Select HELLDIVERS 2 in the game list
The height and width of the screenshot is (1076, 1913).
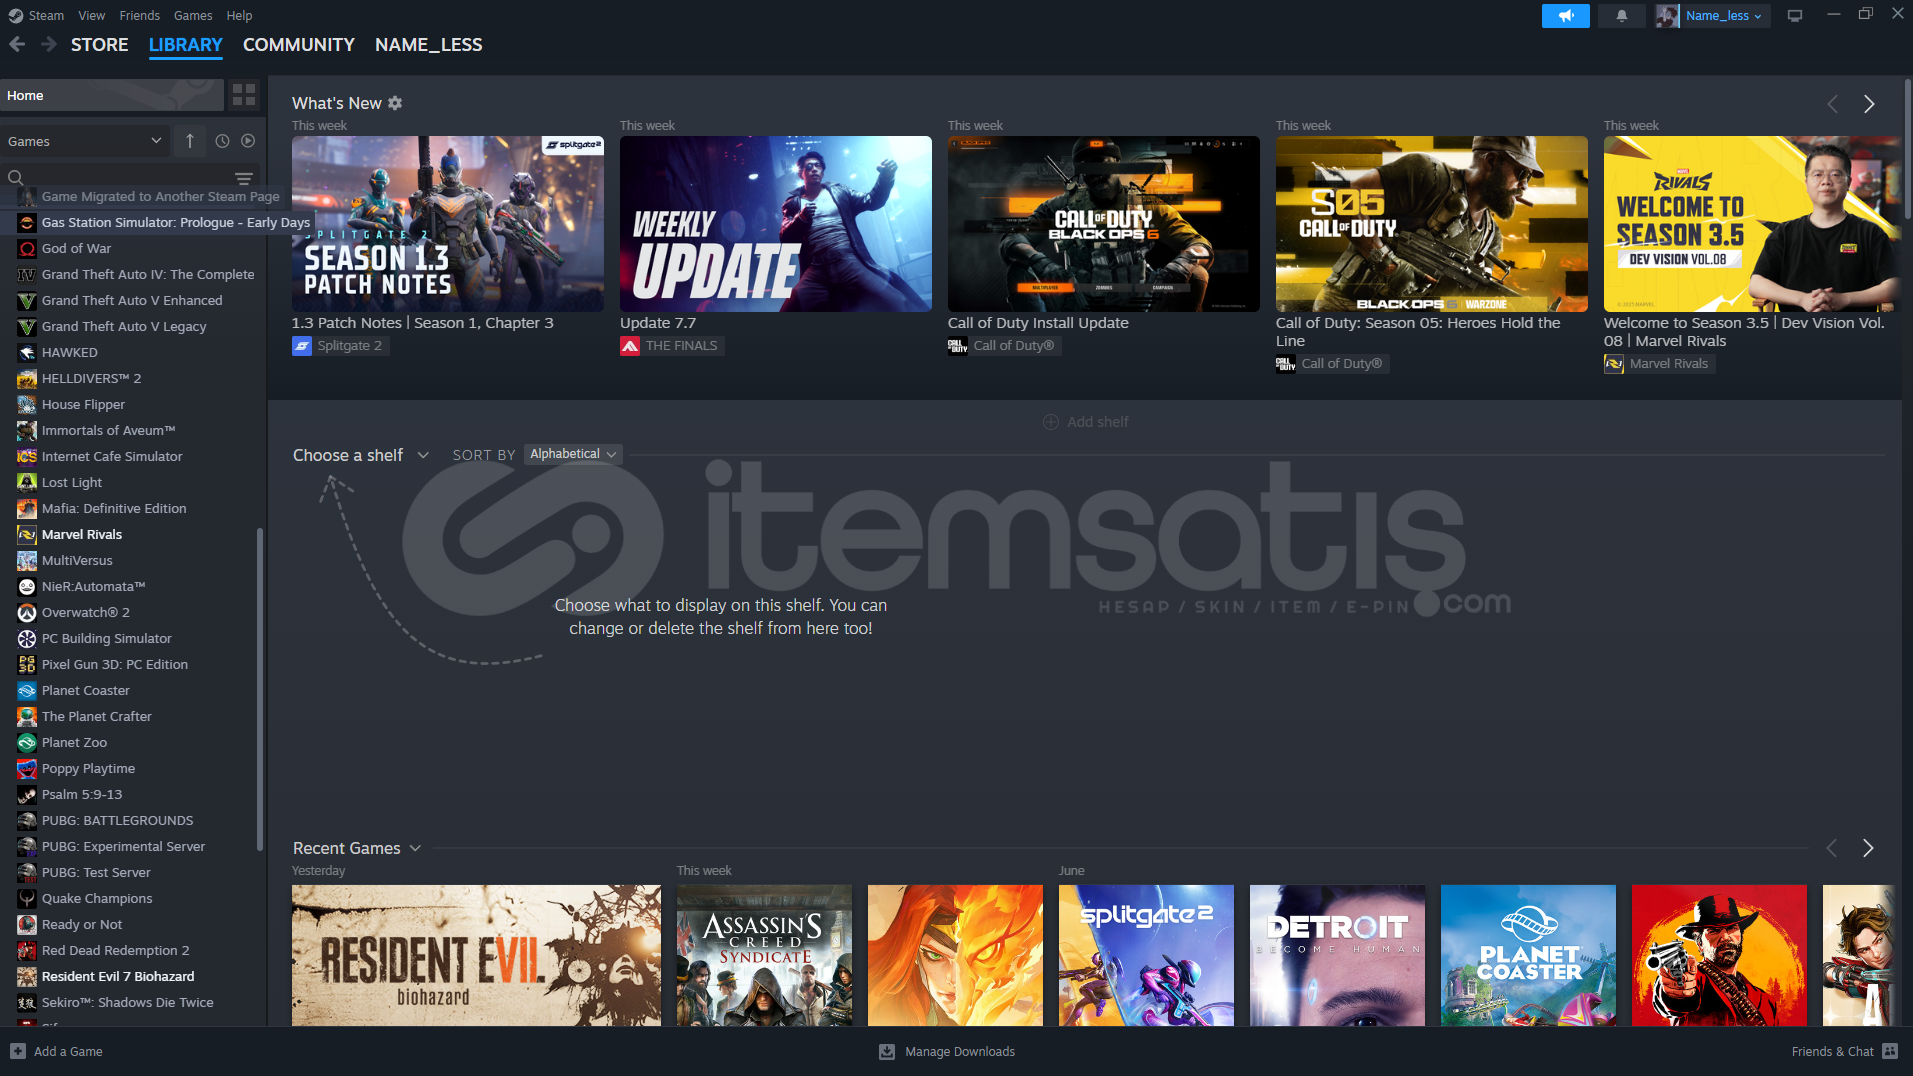(x=91, y=378)
